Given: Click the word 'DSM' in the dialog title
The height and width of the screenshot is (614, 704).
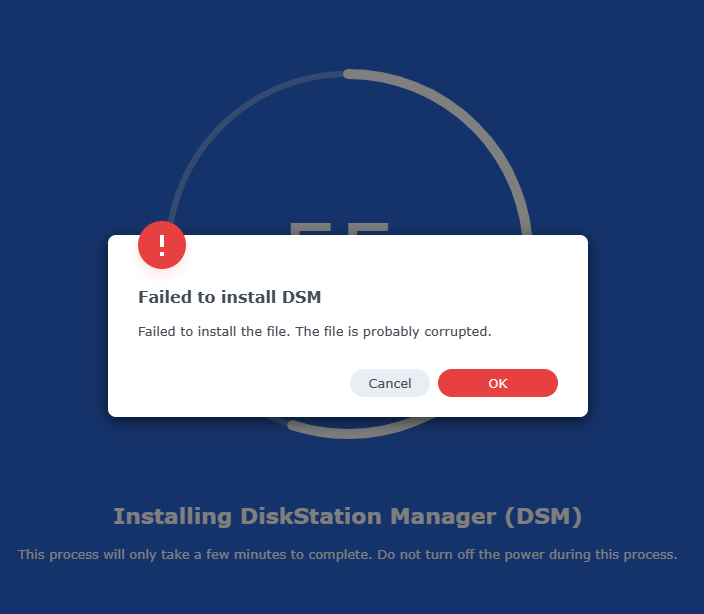Looking at the screenshot, I should tap(301, 297).
